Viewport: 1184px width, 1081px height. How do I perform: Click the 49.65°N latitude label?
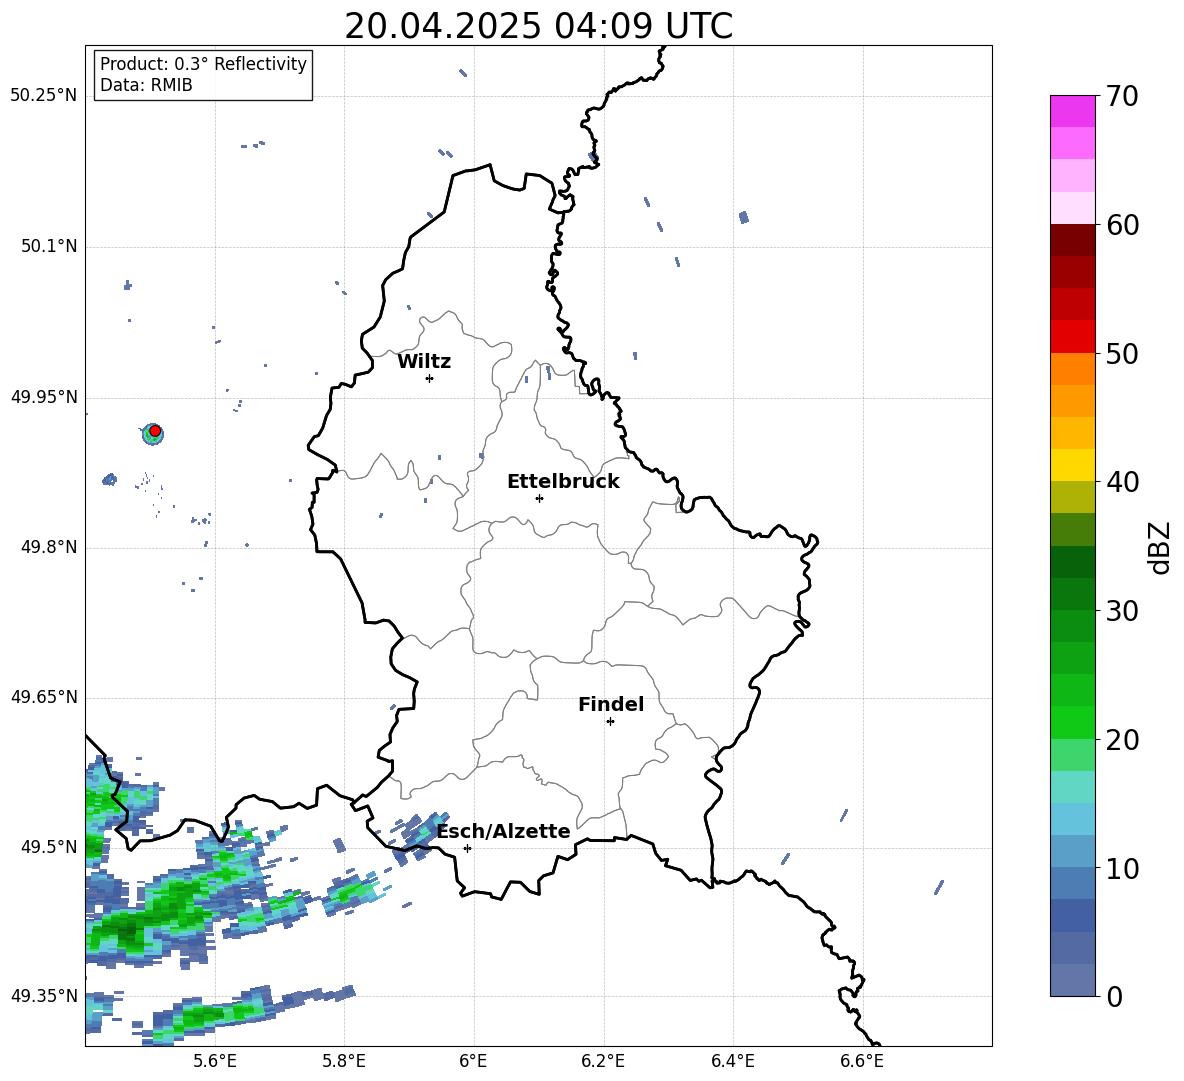tap(43, 697)
